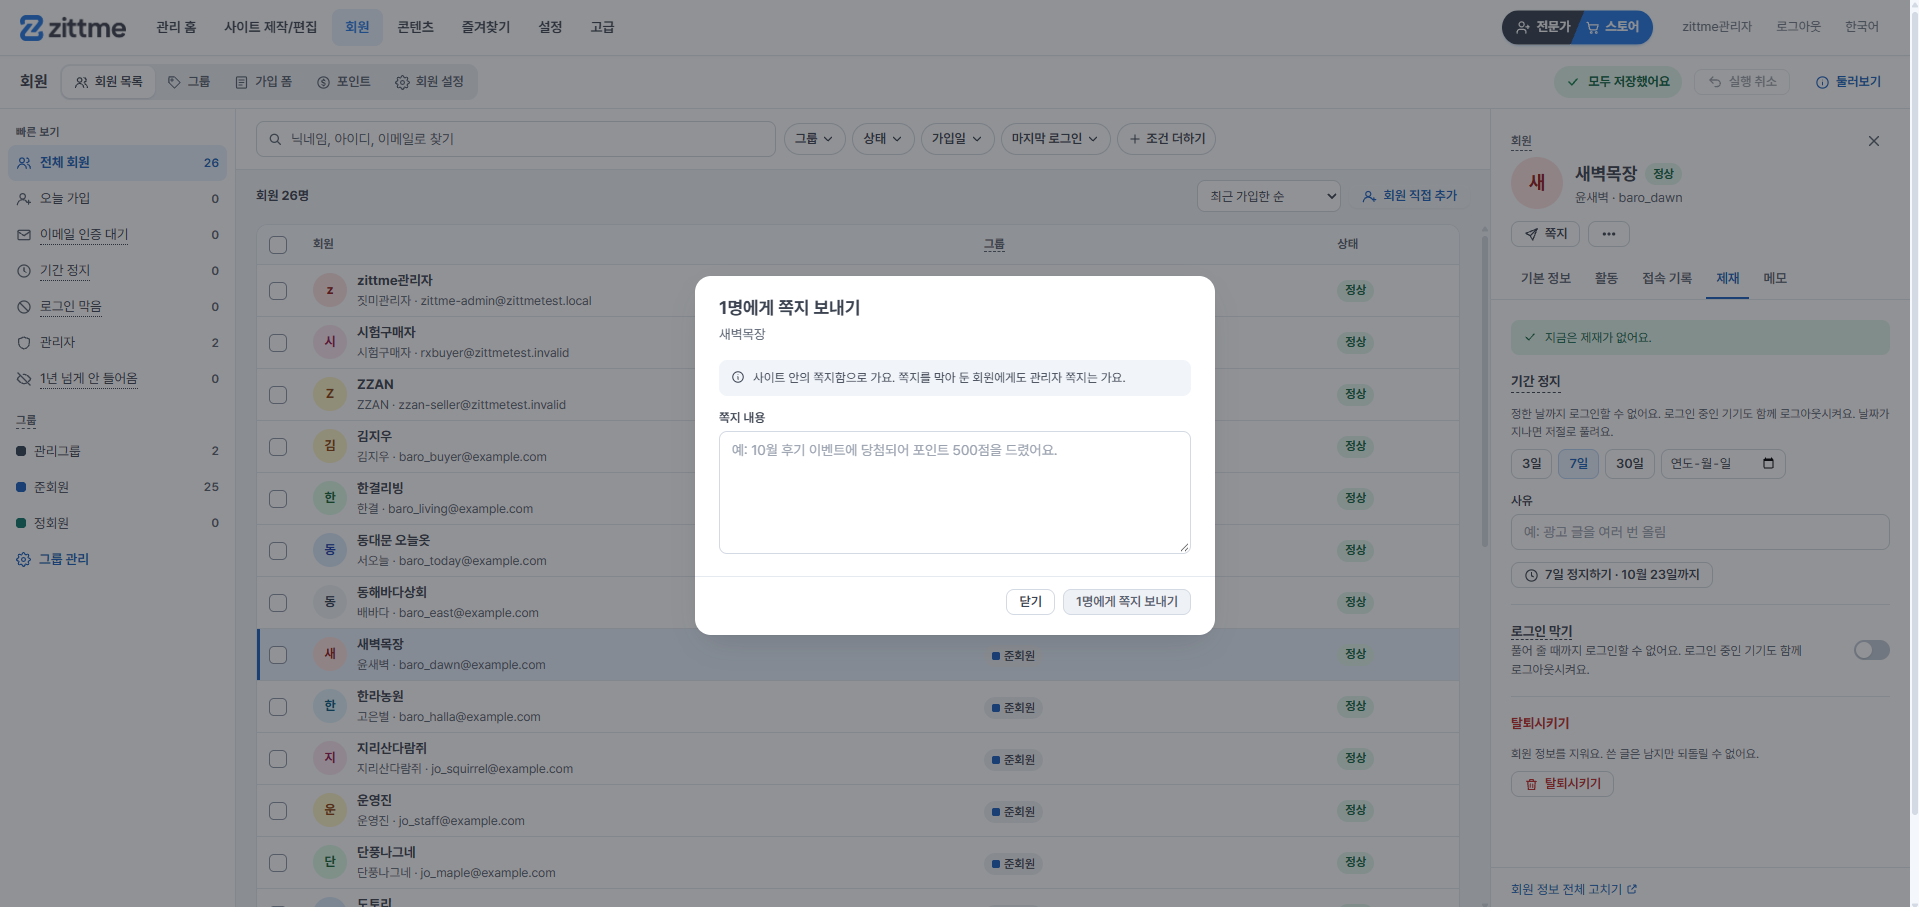Click the 쪽지 내용 text area
The image size is (1919, 907).
click(955, 493)
